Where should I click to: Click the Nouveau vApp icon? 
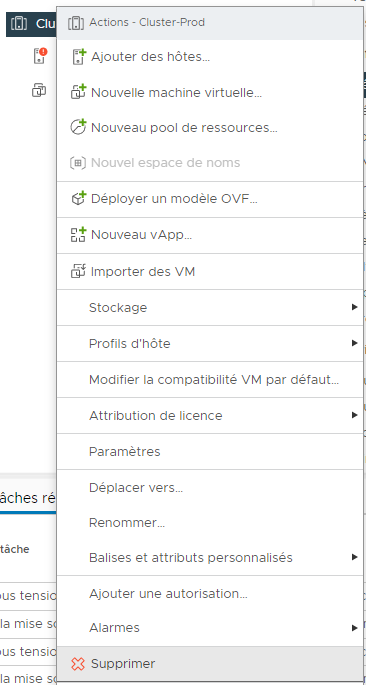click(78, 235)
